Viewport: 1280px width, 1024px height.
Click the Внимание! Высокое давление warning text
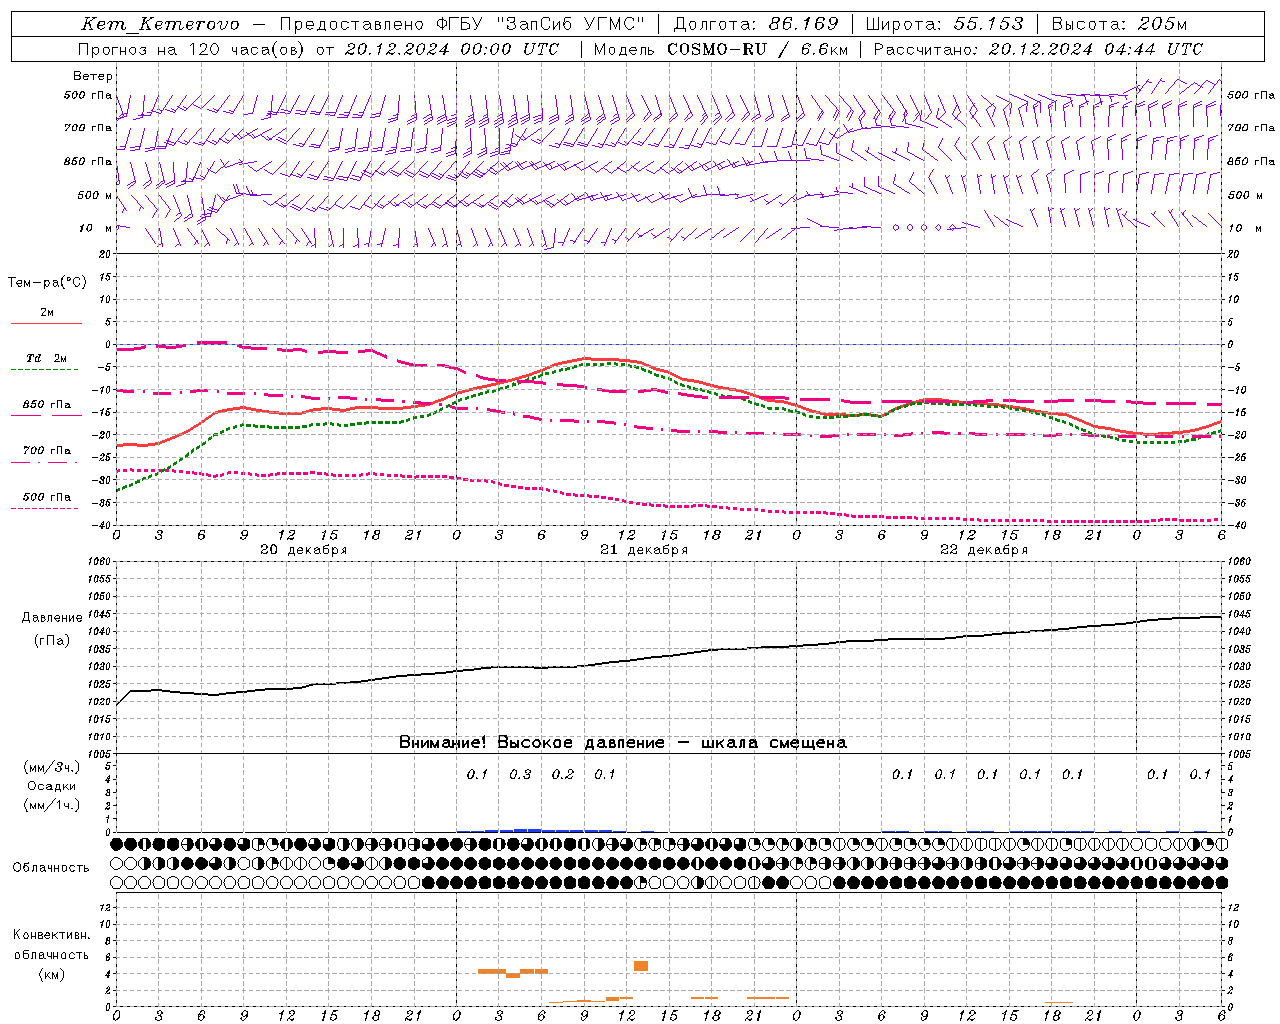(x=623, y=743)
